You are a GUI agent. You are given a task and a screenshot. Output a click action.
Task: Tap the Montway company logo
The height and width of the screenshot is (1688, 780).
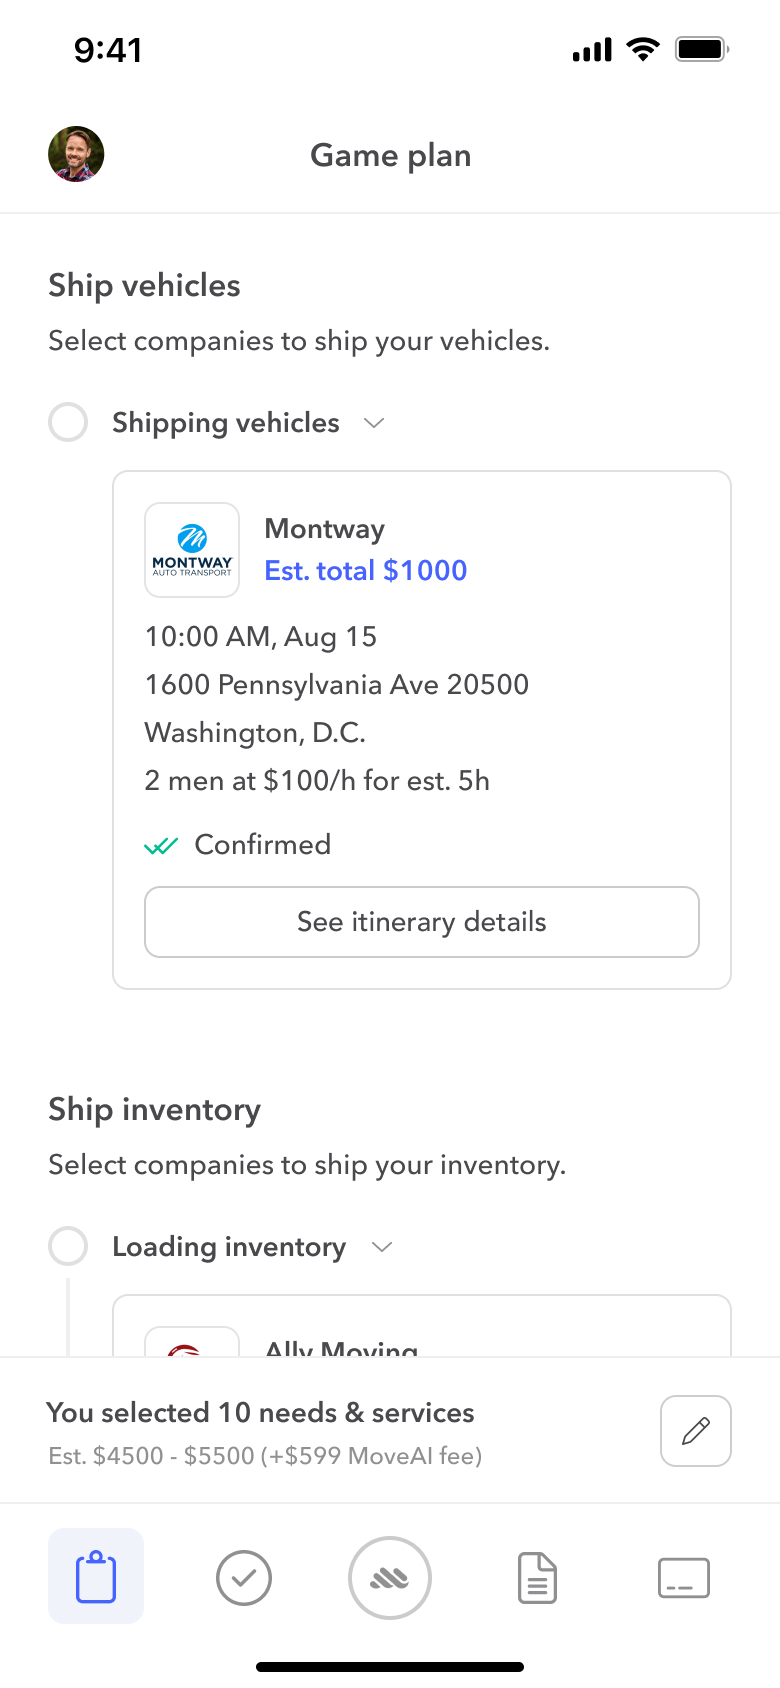(x=192, y=550)
